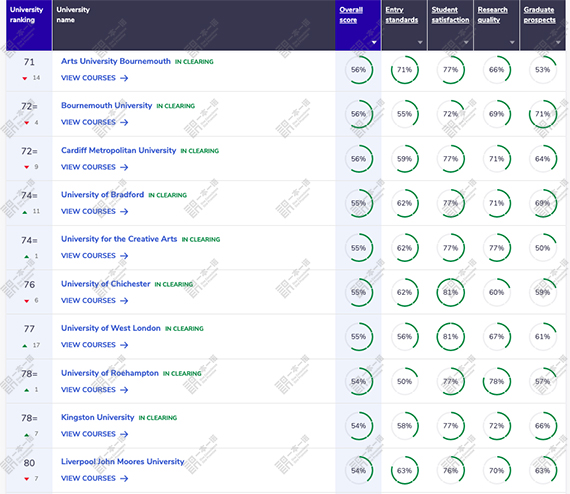Open University of Bradford page
Image resolution: width=570 pixels, height=494 pixels.
click(103, 194)
